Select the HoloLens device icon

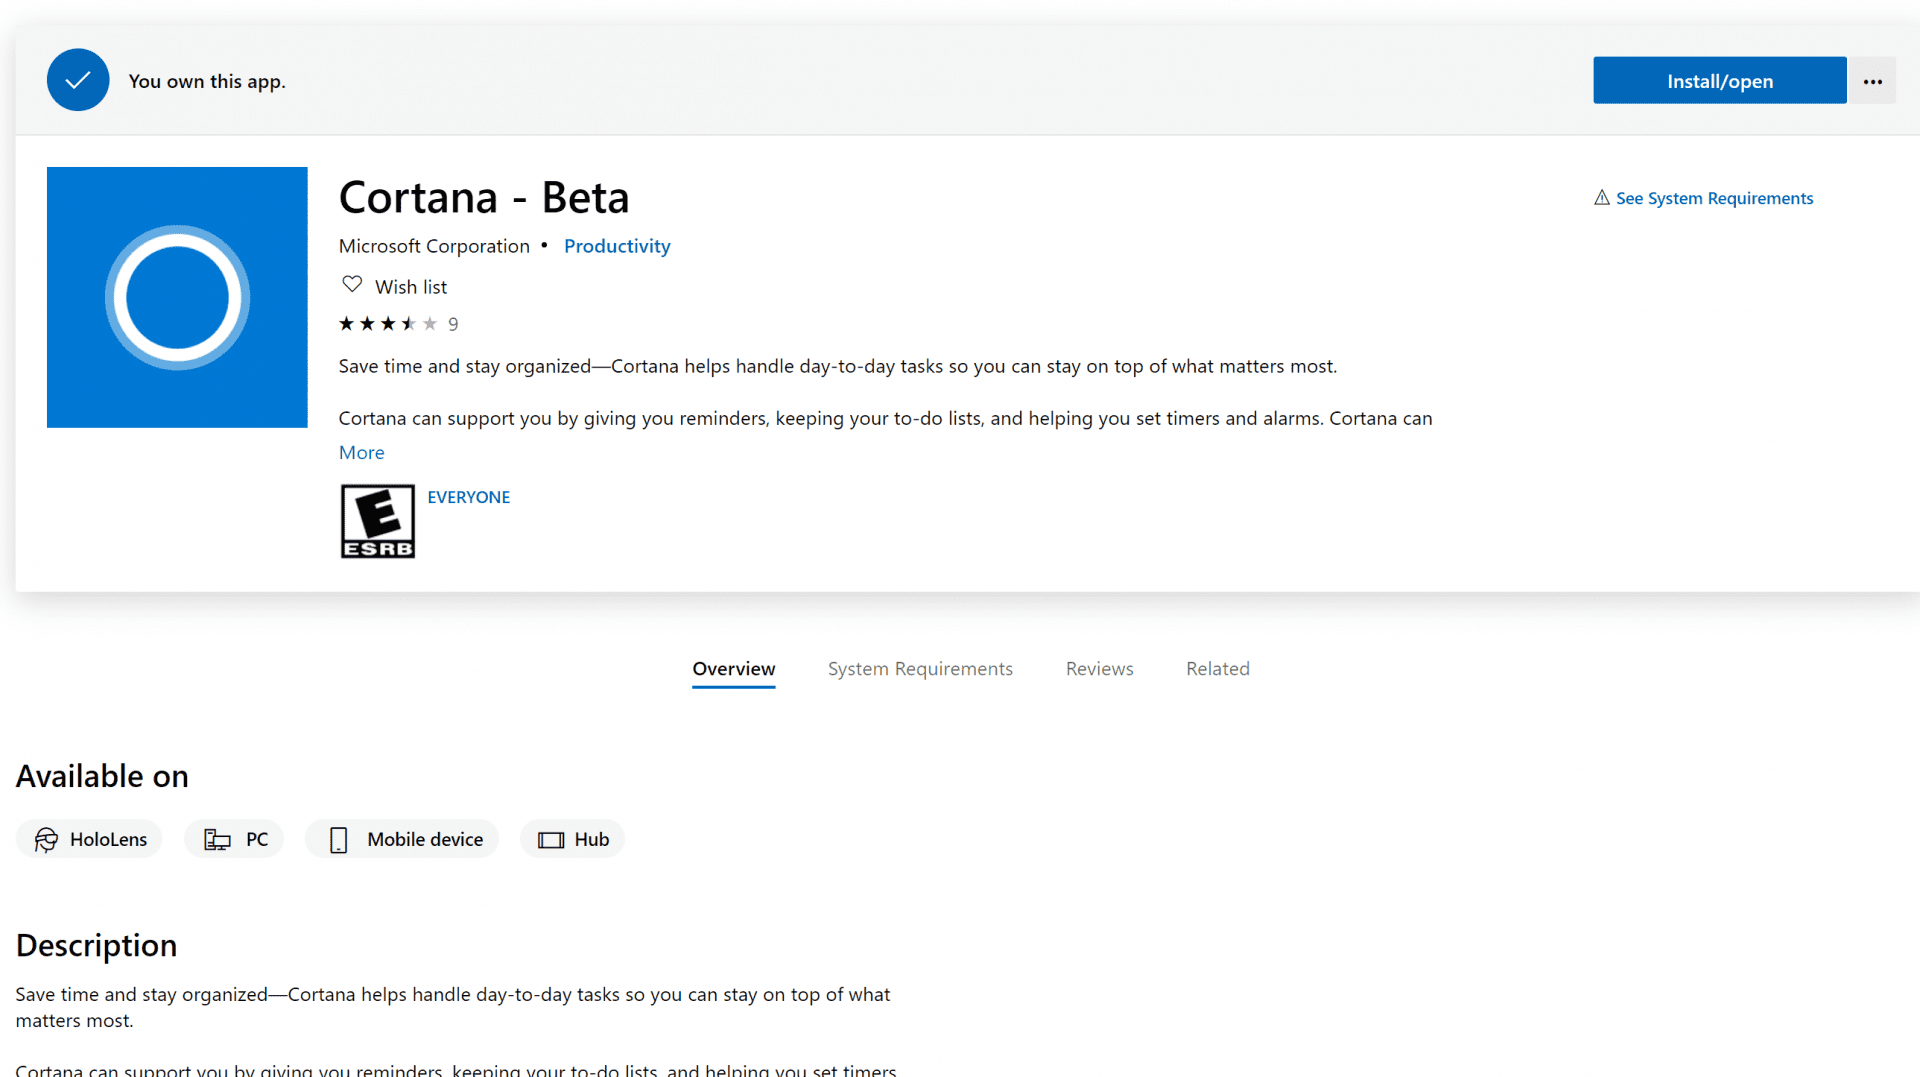[46, 839]
